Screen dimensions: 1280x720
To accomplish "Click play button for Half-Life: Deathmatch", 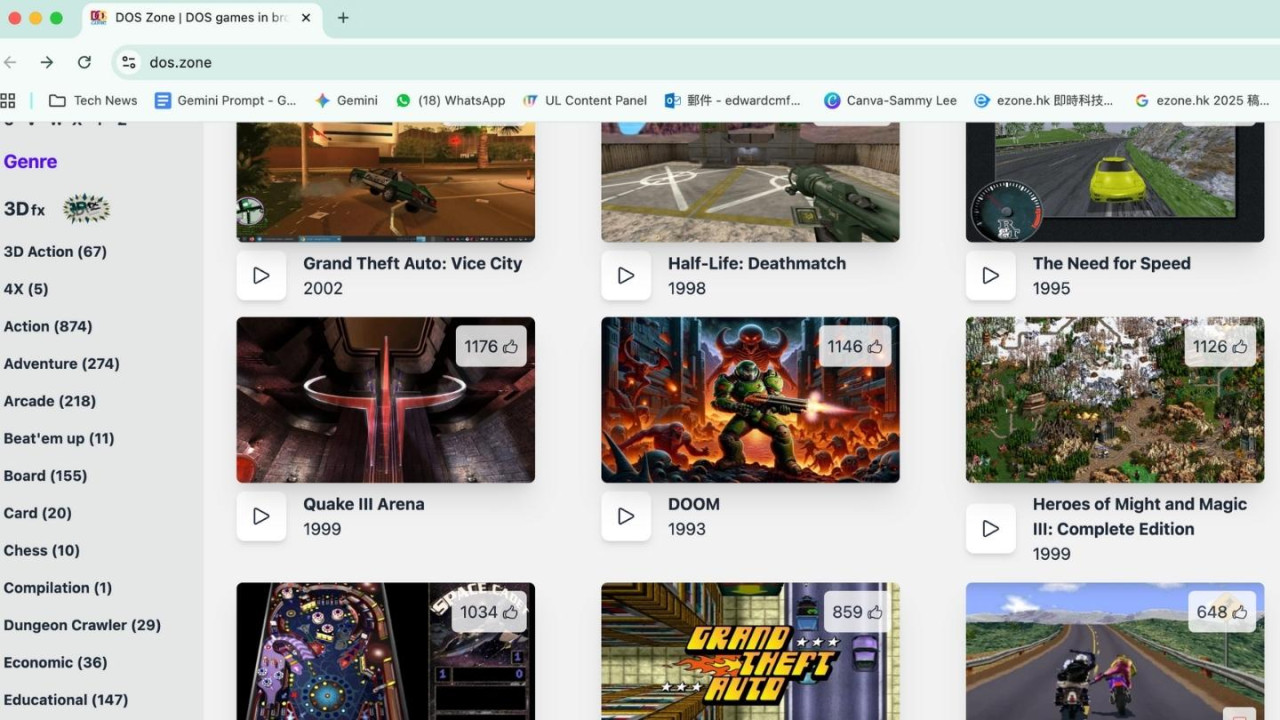I will pyautogui.click(x=626, y=276).
